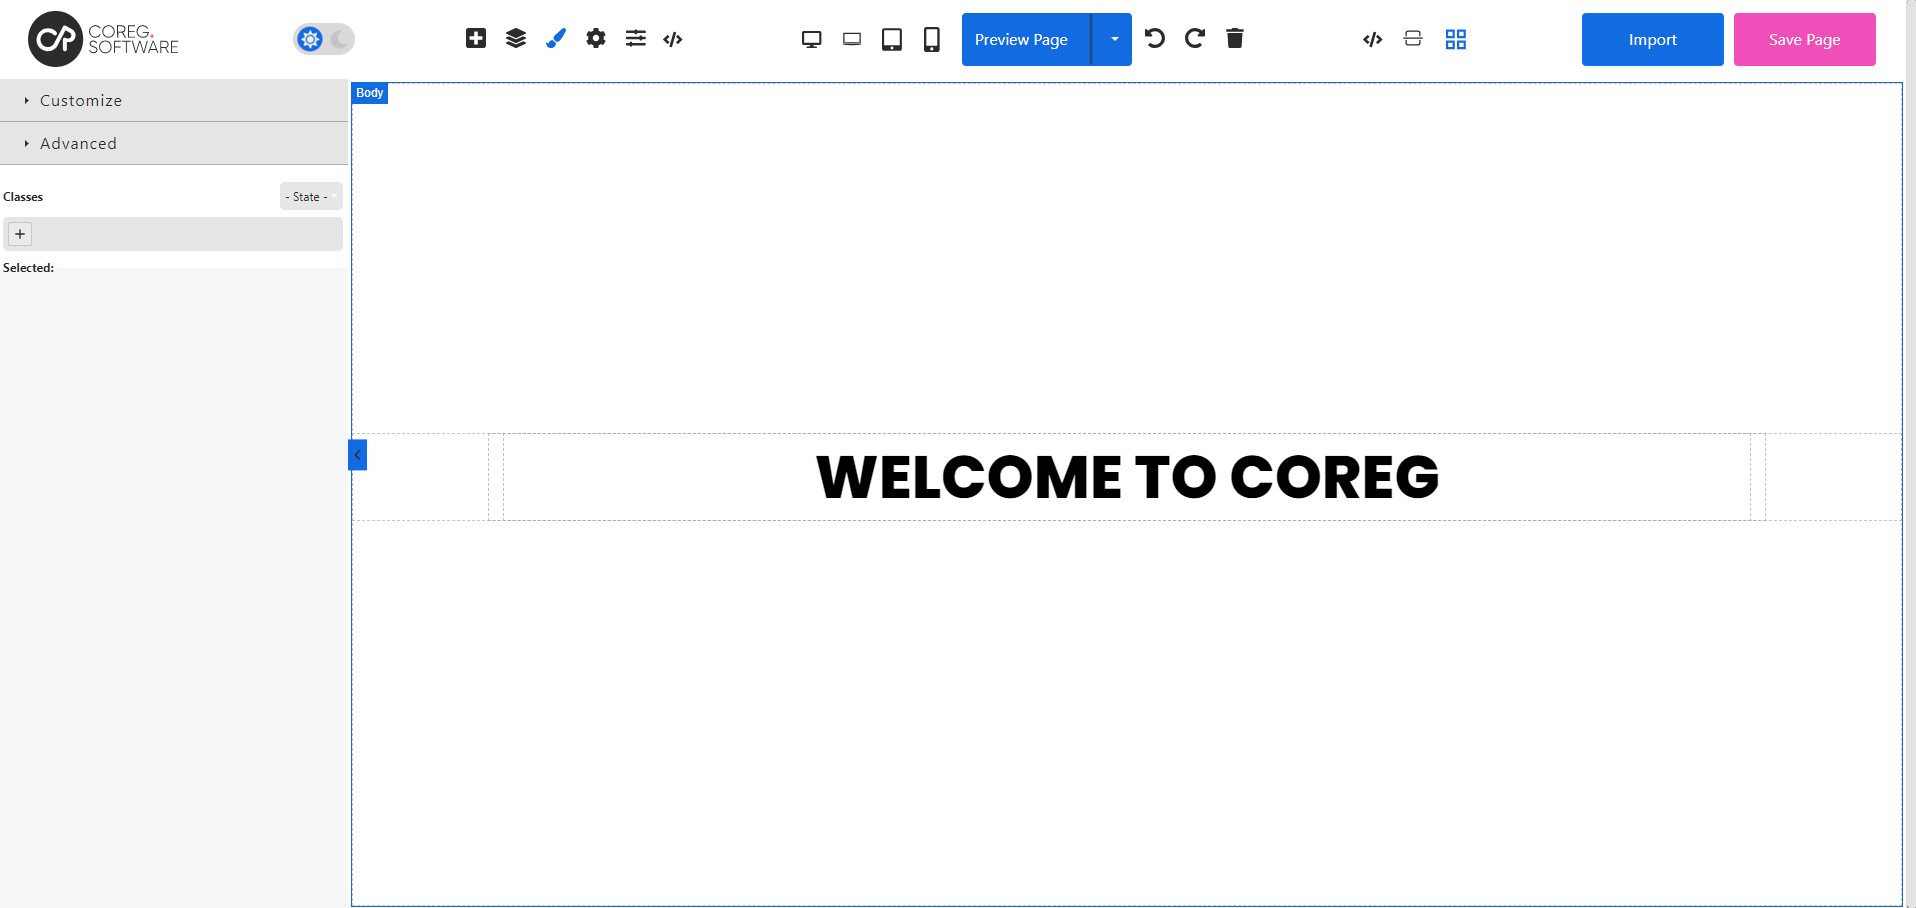Open the sliders traits icon
This screenshot has height=908, width=1916.
click(636, 38)
